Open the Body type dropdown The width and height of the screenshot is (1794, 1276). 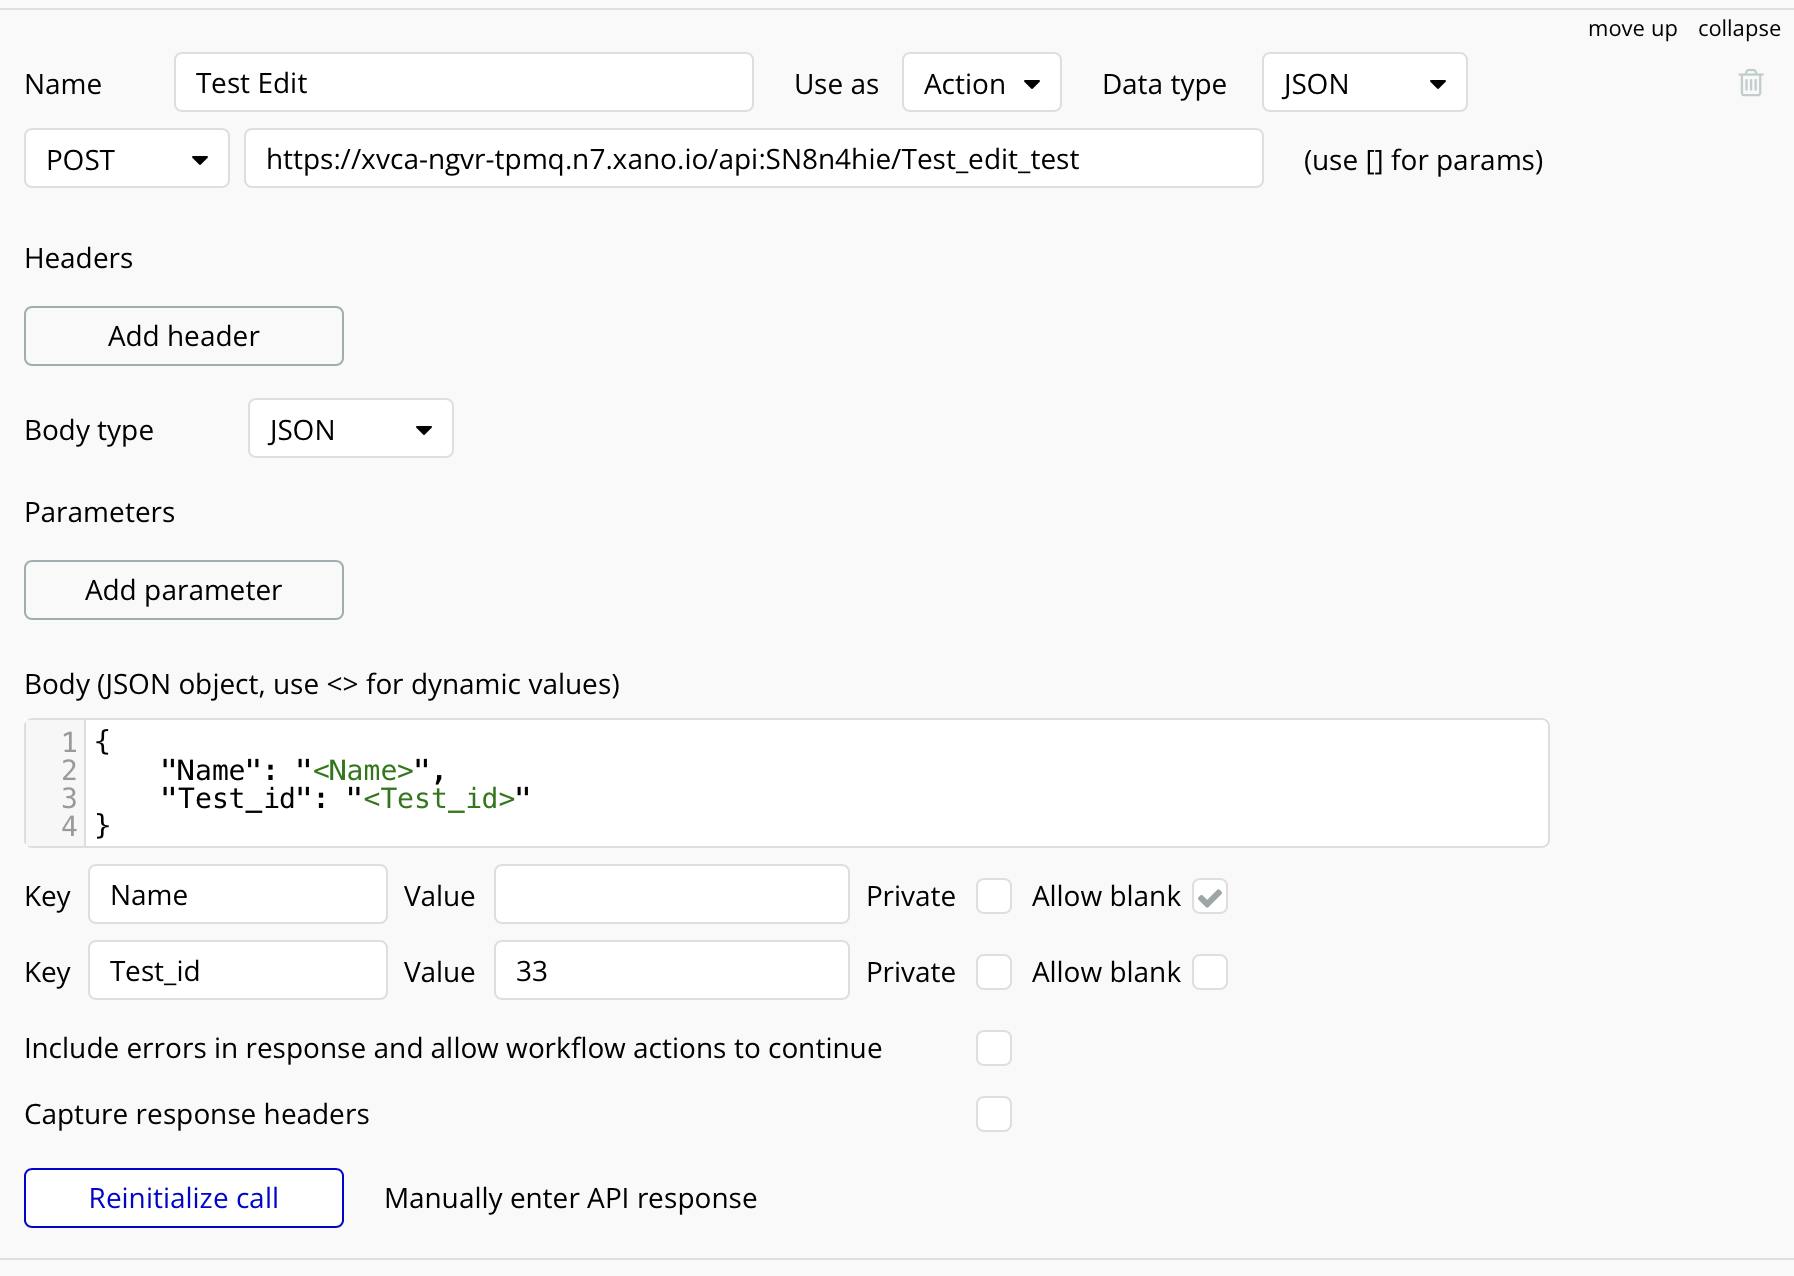tap(350, 429)
